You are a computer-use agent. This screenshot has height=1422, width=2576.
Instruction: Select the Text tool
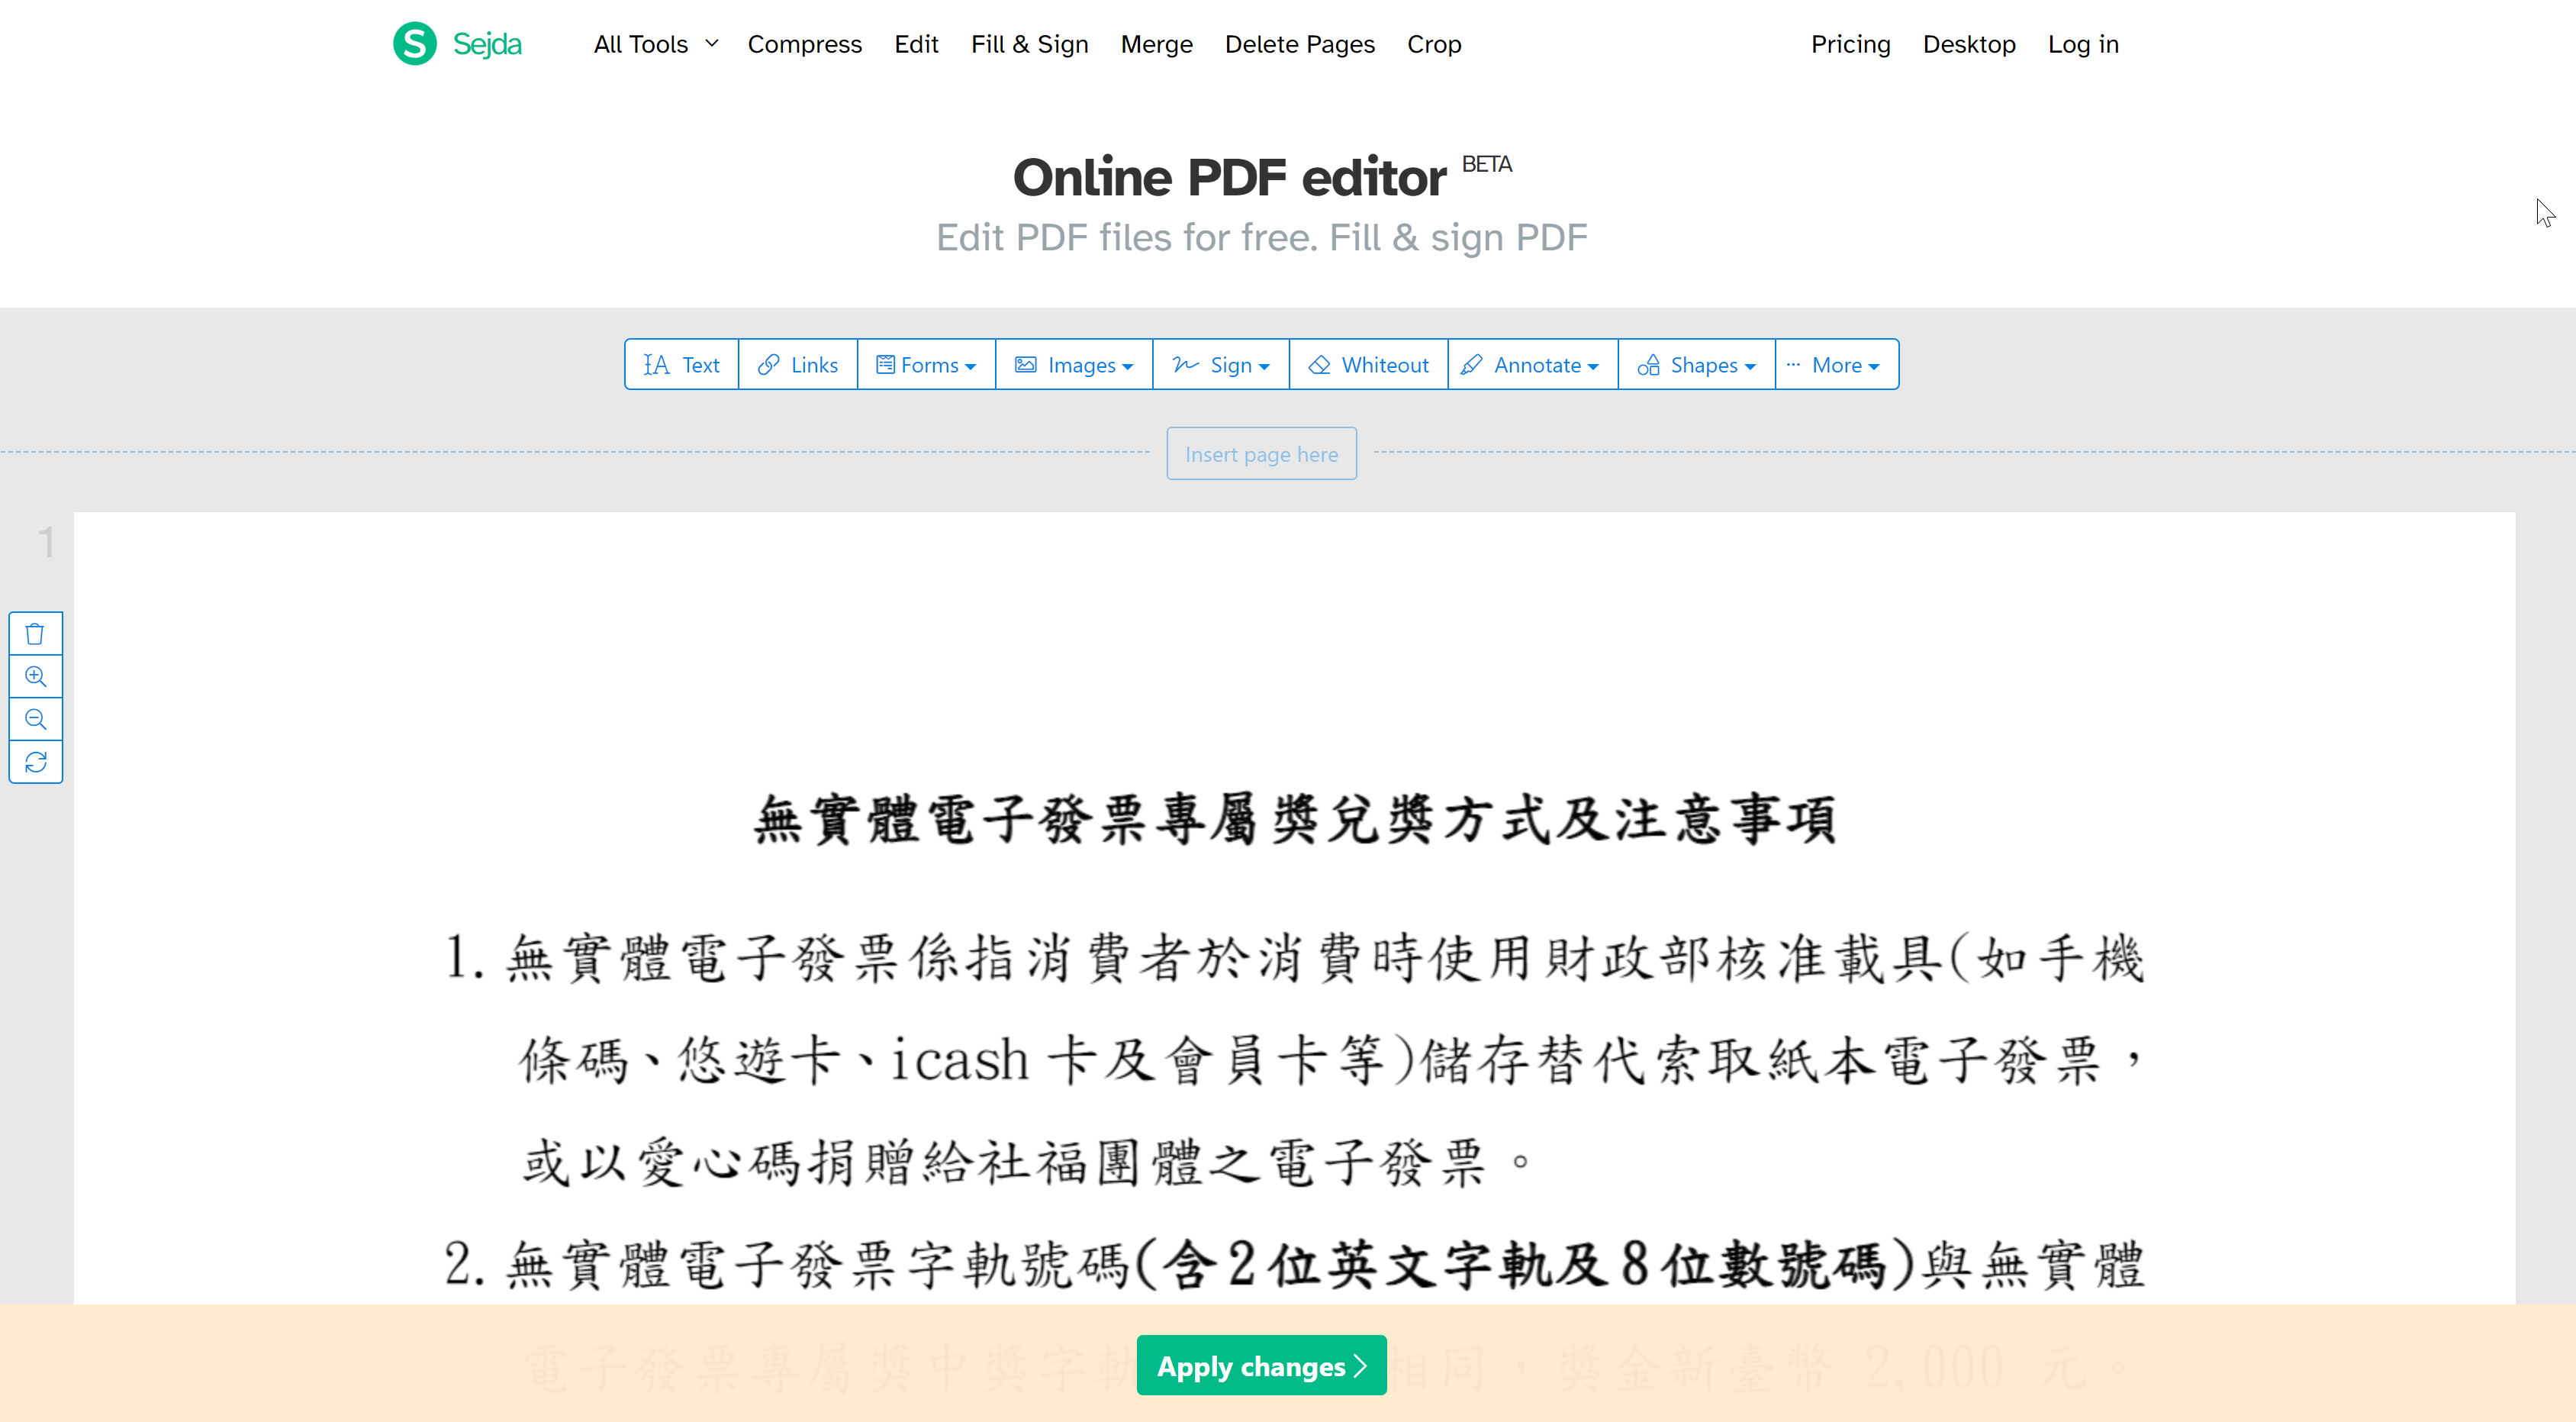coord(682,365)
